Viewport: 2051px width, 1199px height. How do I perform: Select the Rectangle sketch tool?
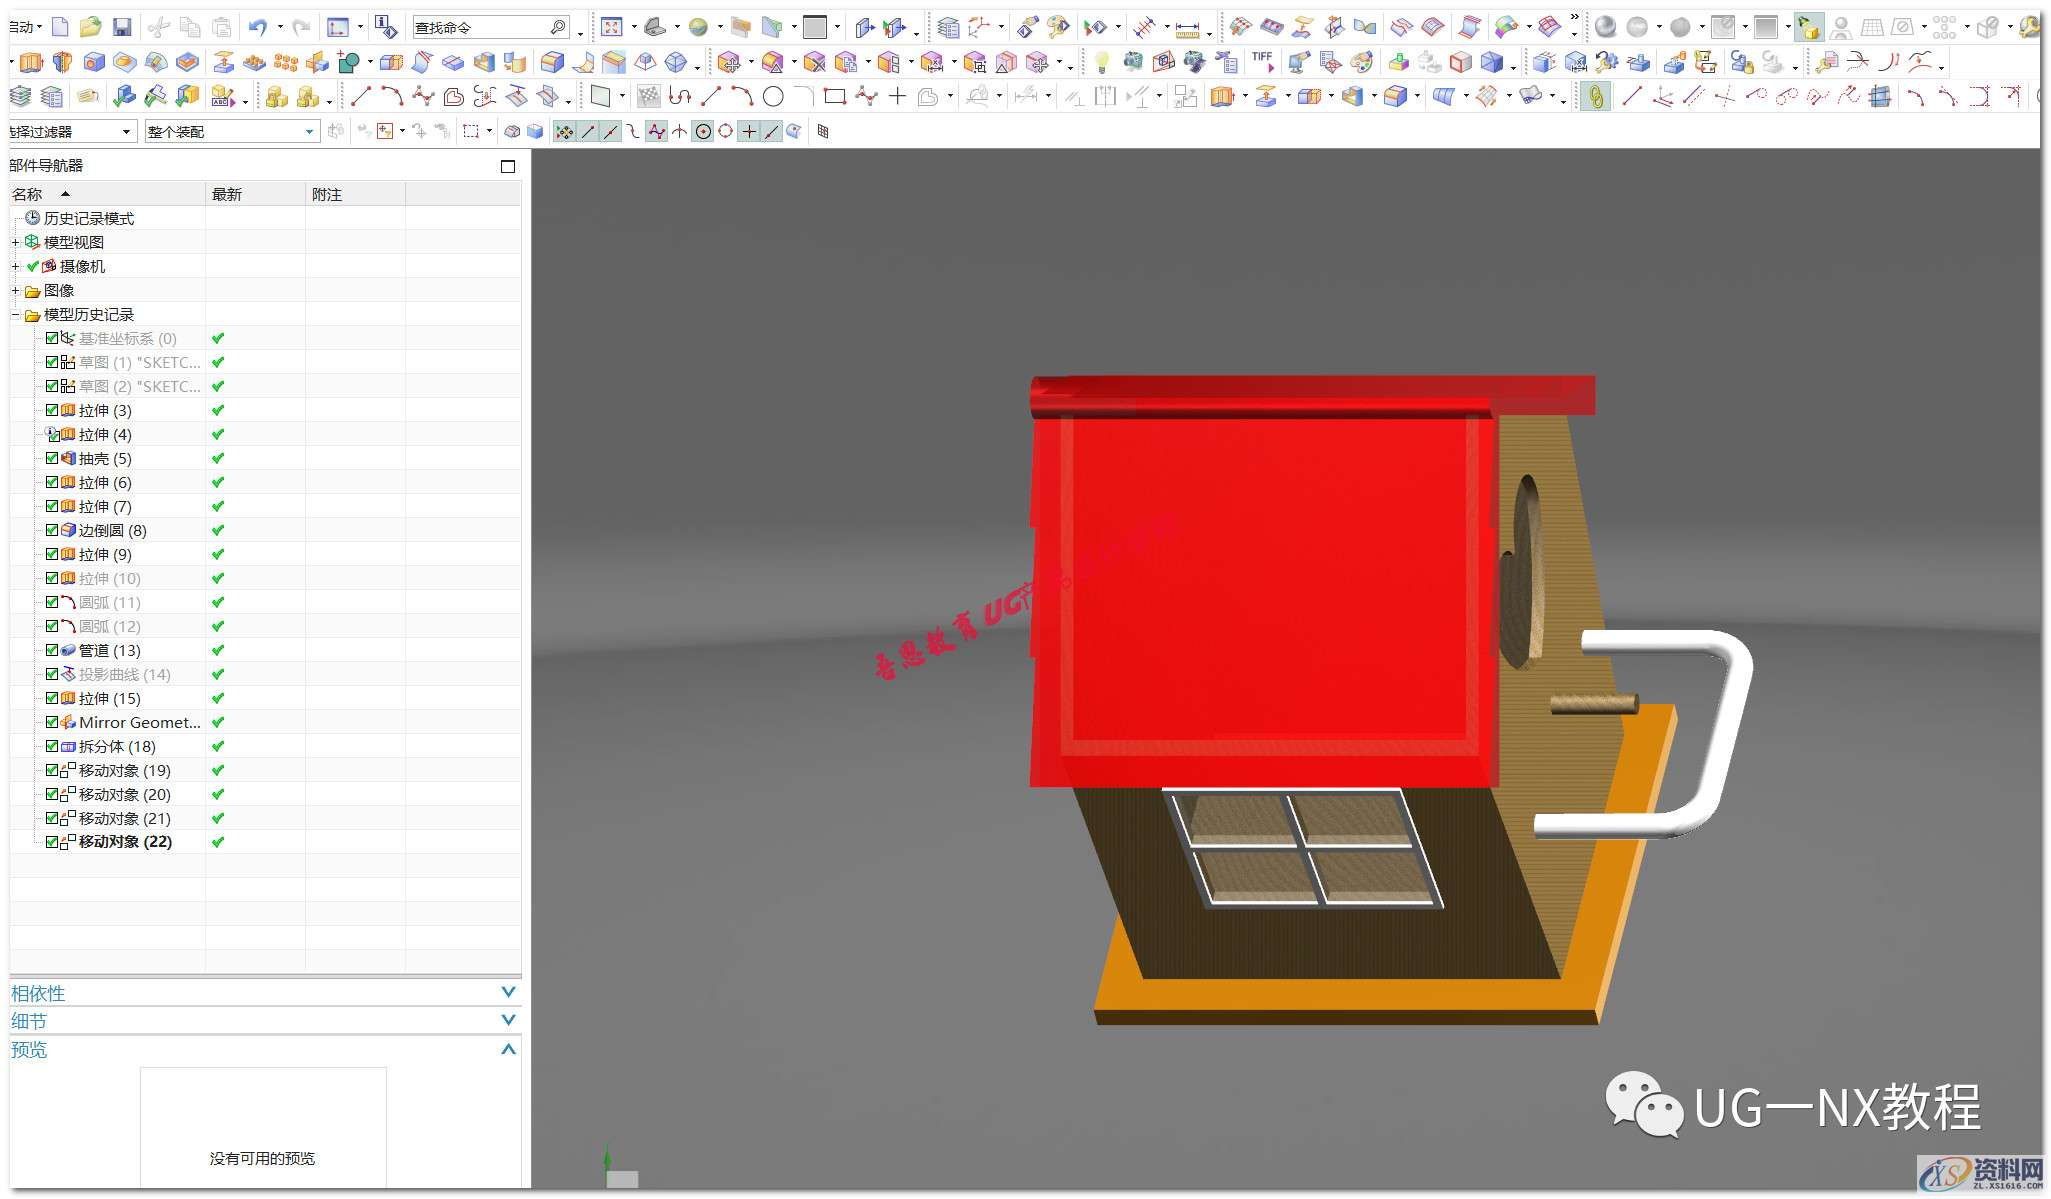click(x=834, y=97)
